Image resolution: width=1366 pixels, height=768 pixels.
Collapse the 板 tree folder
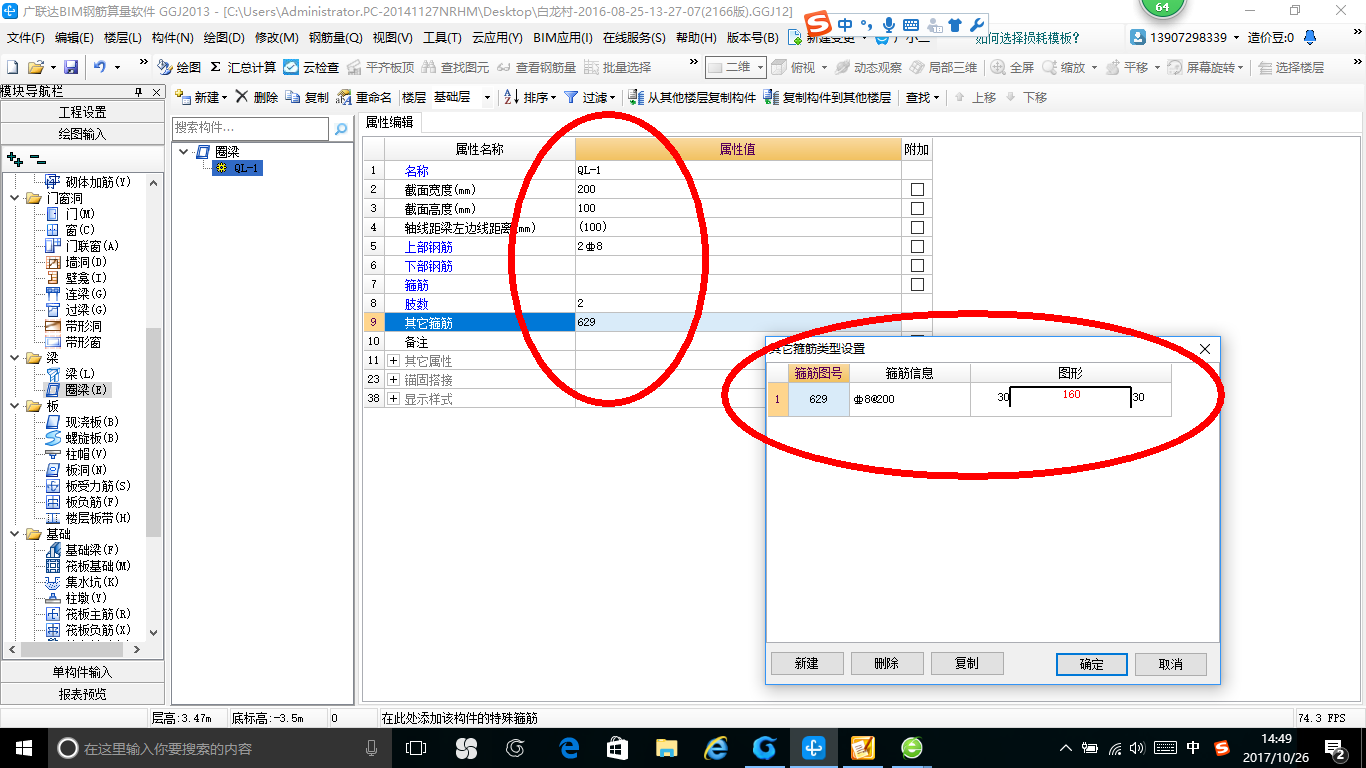[x=15, y=406]
